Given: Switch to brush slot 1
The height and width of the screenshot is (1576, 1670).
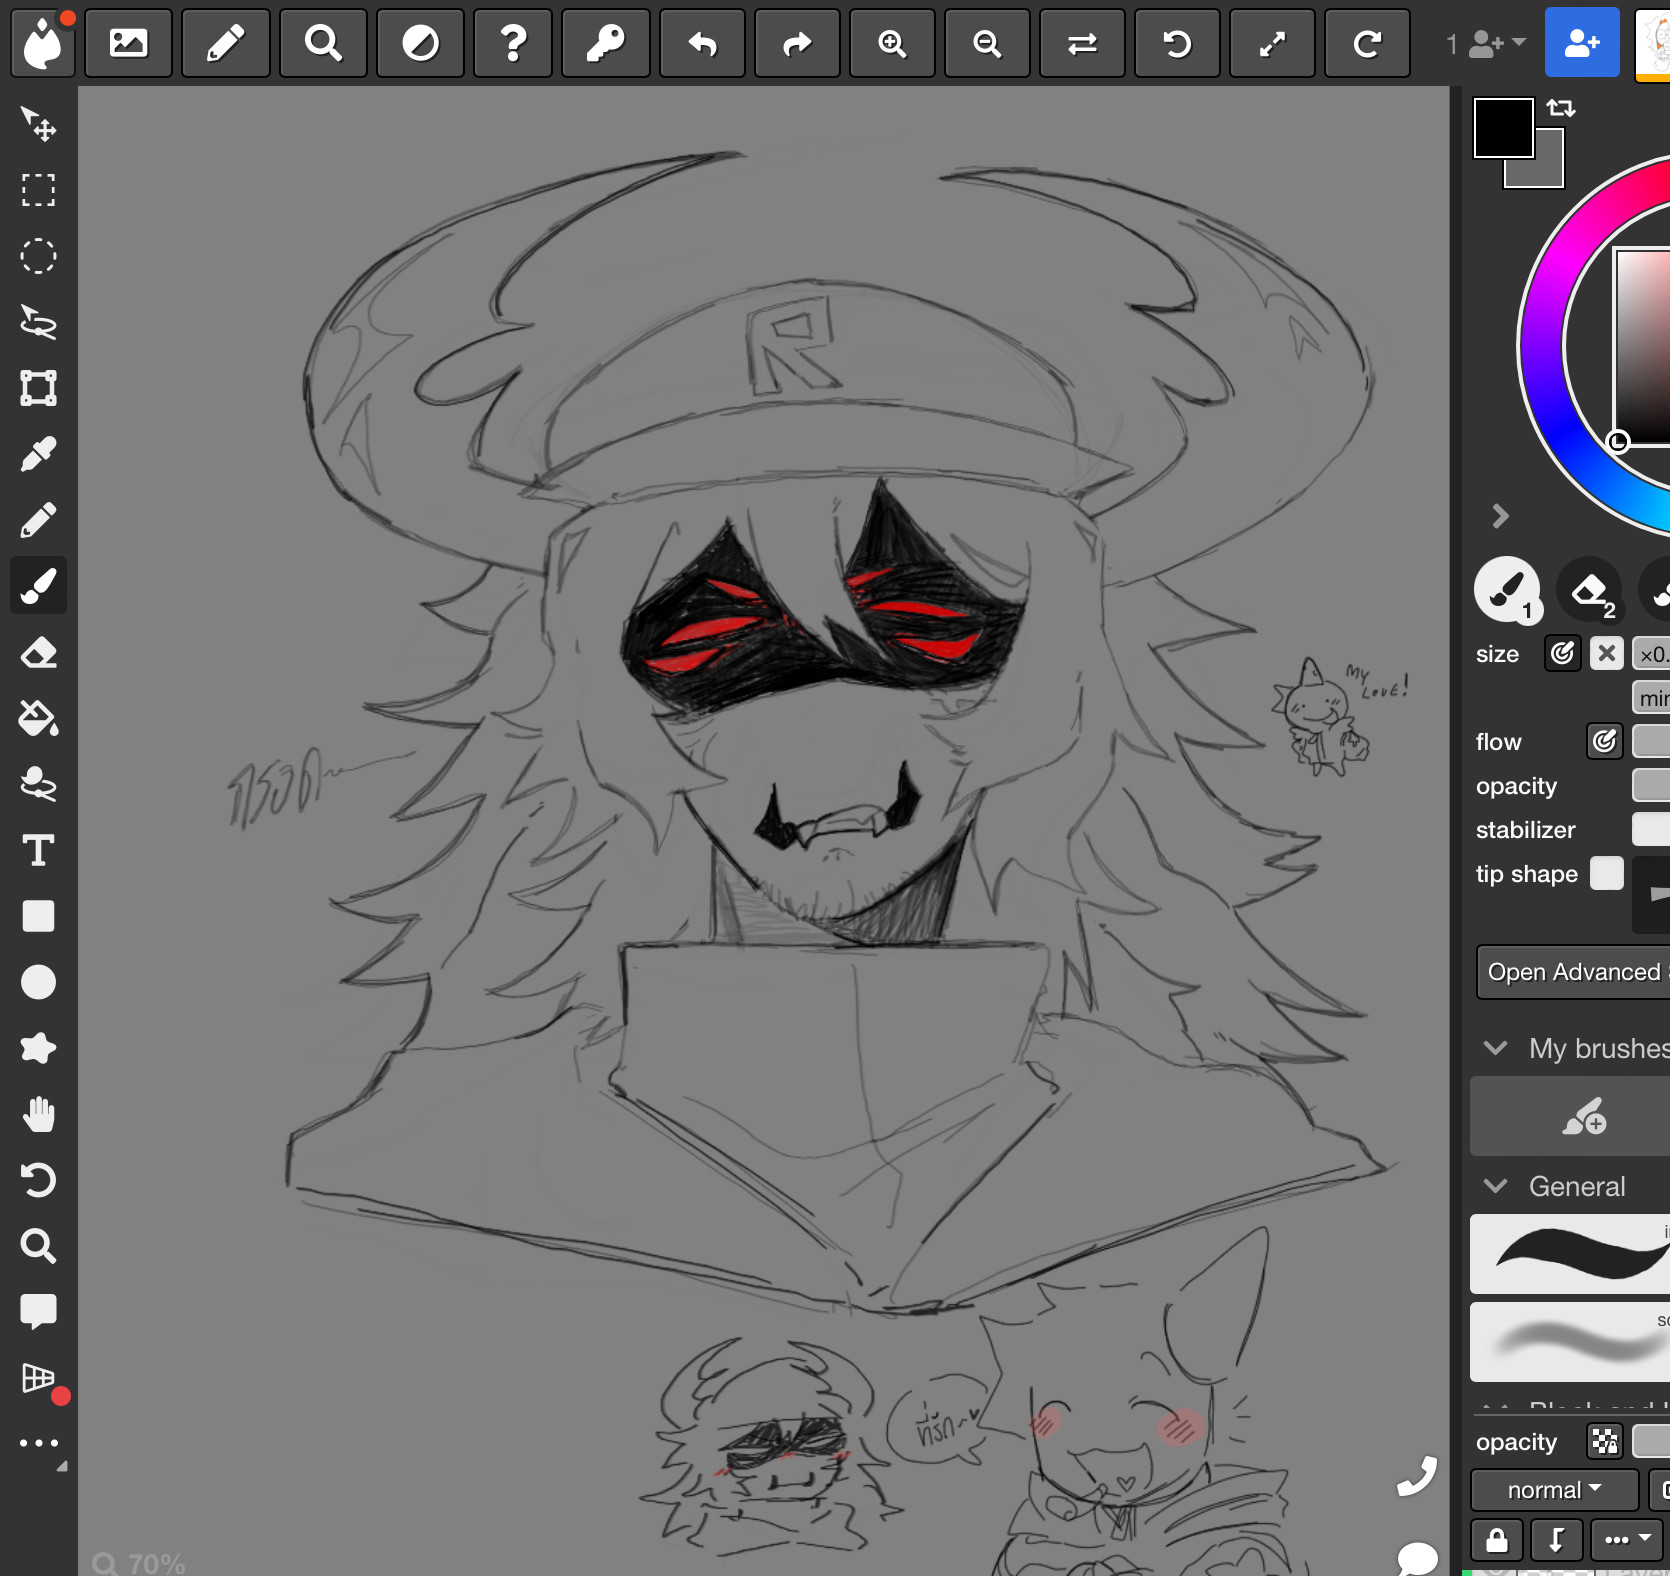Looking at the screenshot, I should coord(1507,590).
